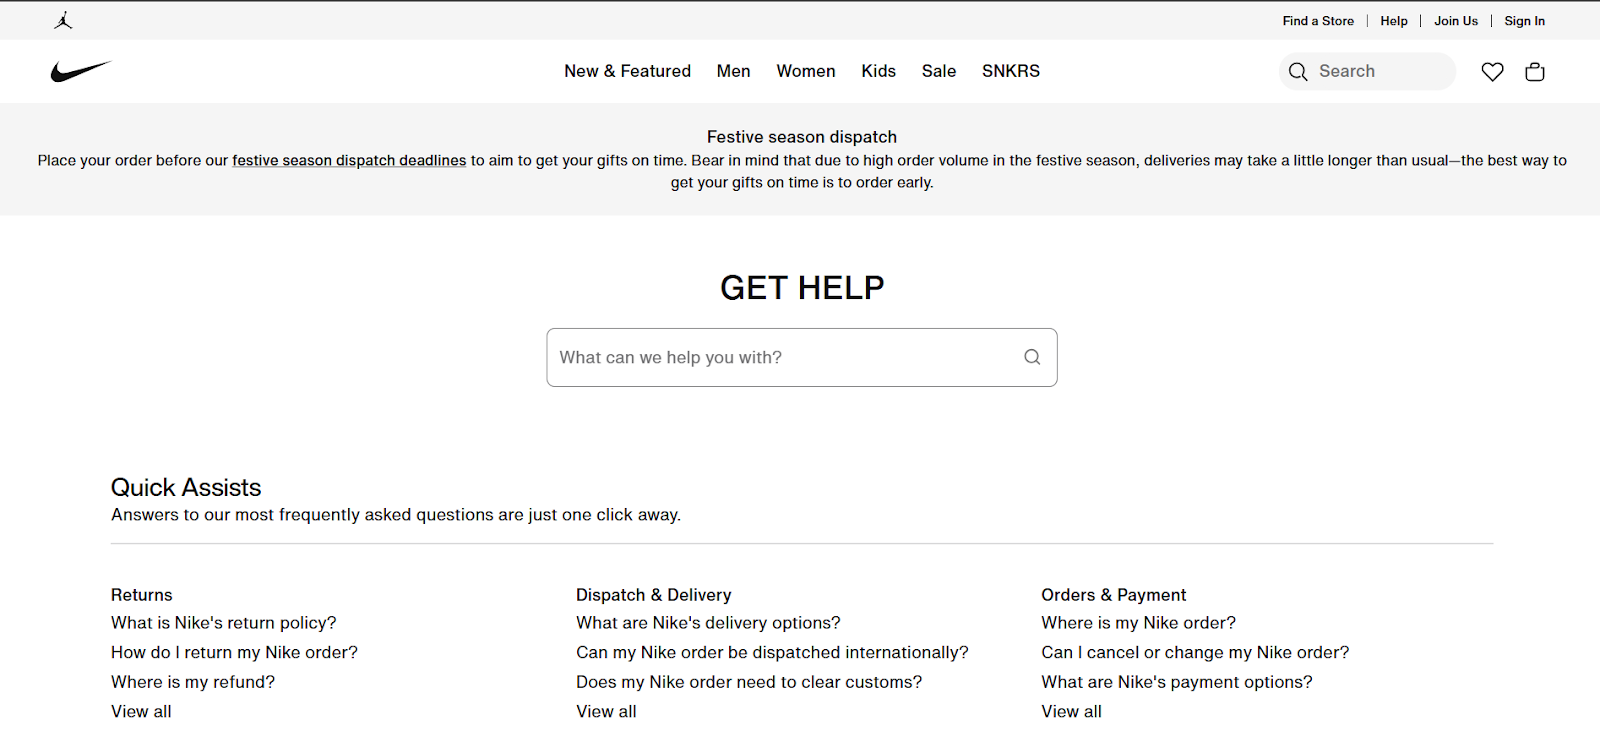Open 'Where is my Nike order?'
Screen dimensions: 1600x731
(1138, 623)
